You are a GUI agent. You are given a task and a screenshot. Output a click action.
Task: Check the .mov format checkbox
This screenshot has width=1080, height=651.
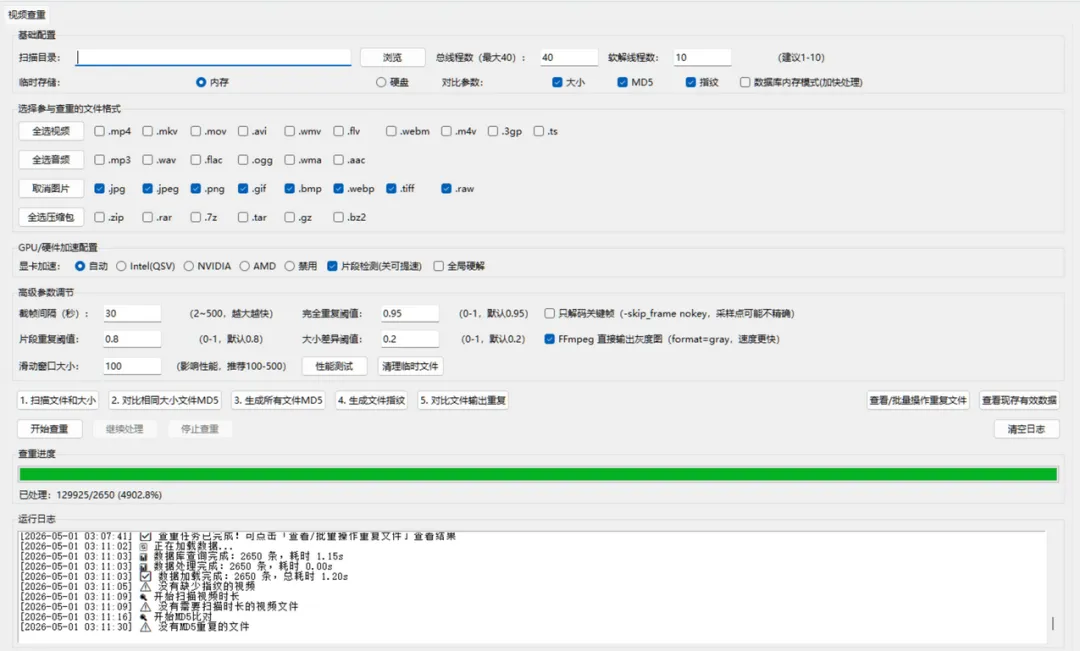pyautogui.click(x=196, y=131)
